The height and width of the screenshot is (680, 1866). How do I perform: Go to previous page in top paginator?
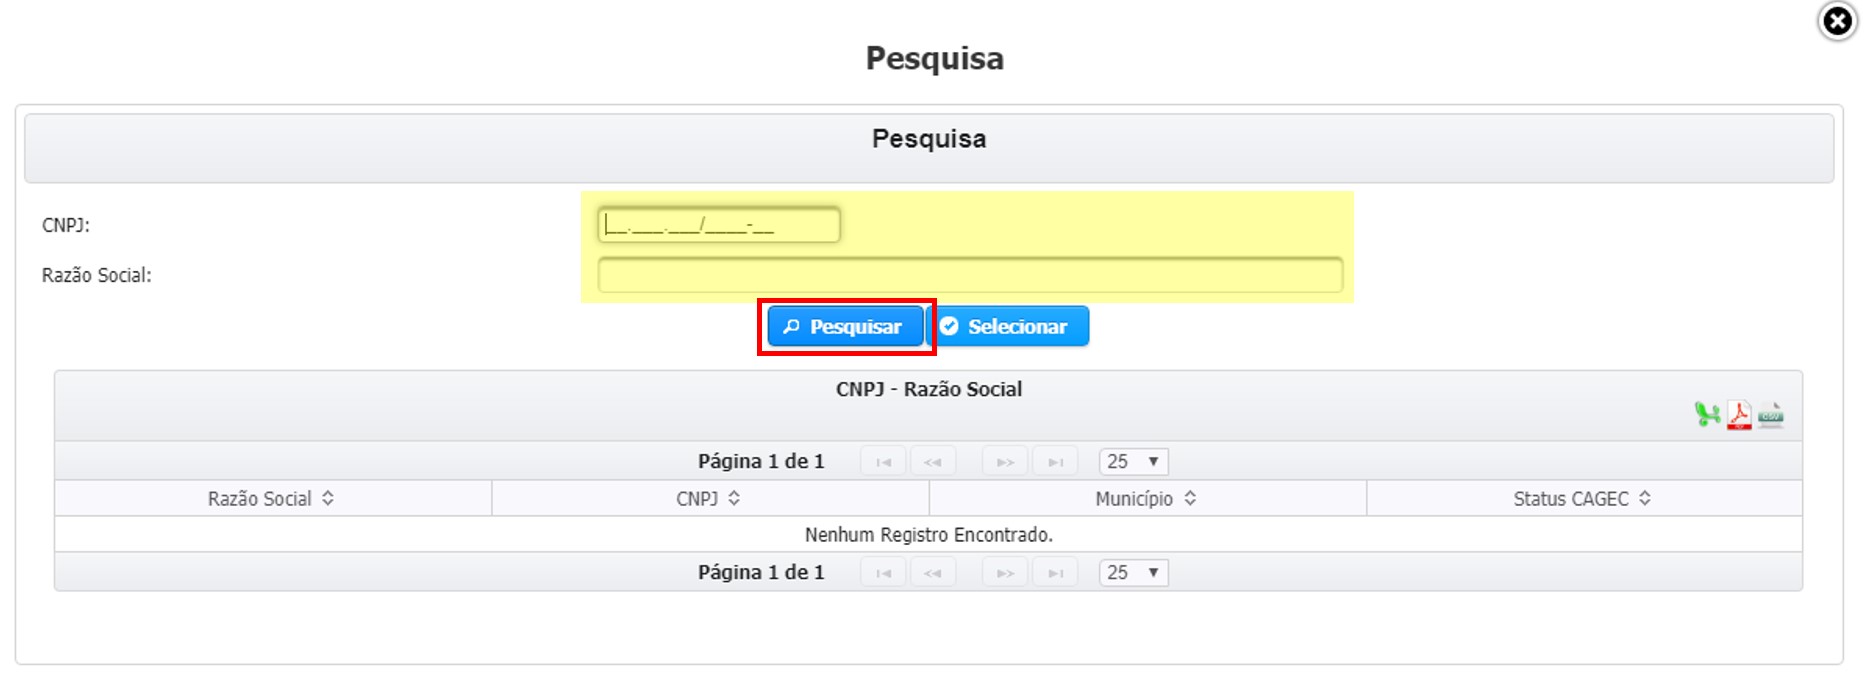coord(932,461)
